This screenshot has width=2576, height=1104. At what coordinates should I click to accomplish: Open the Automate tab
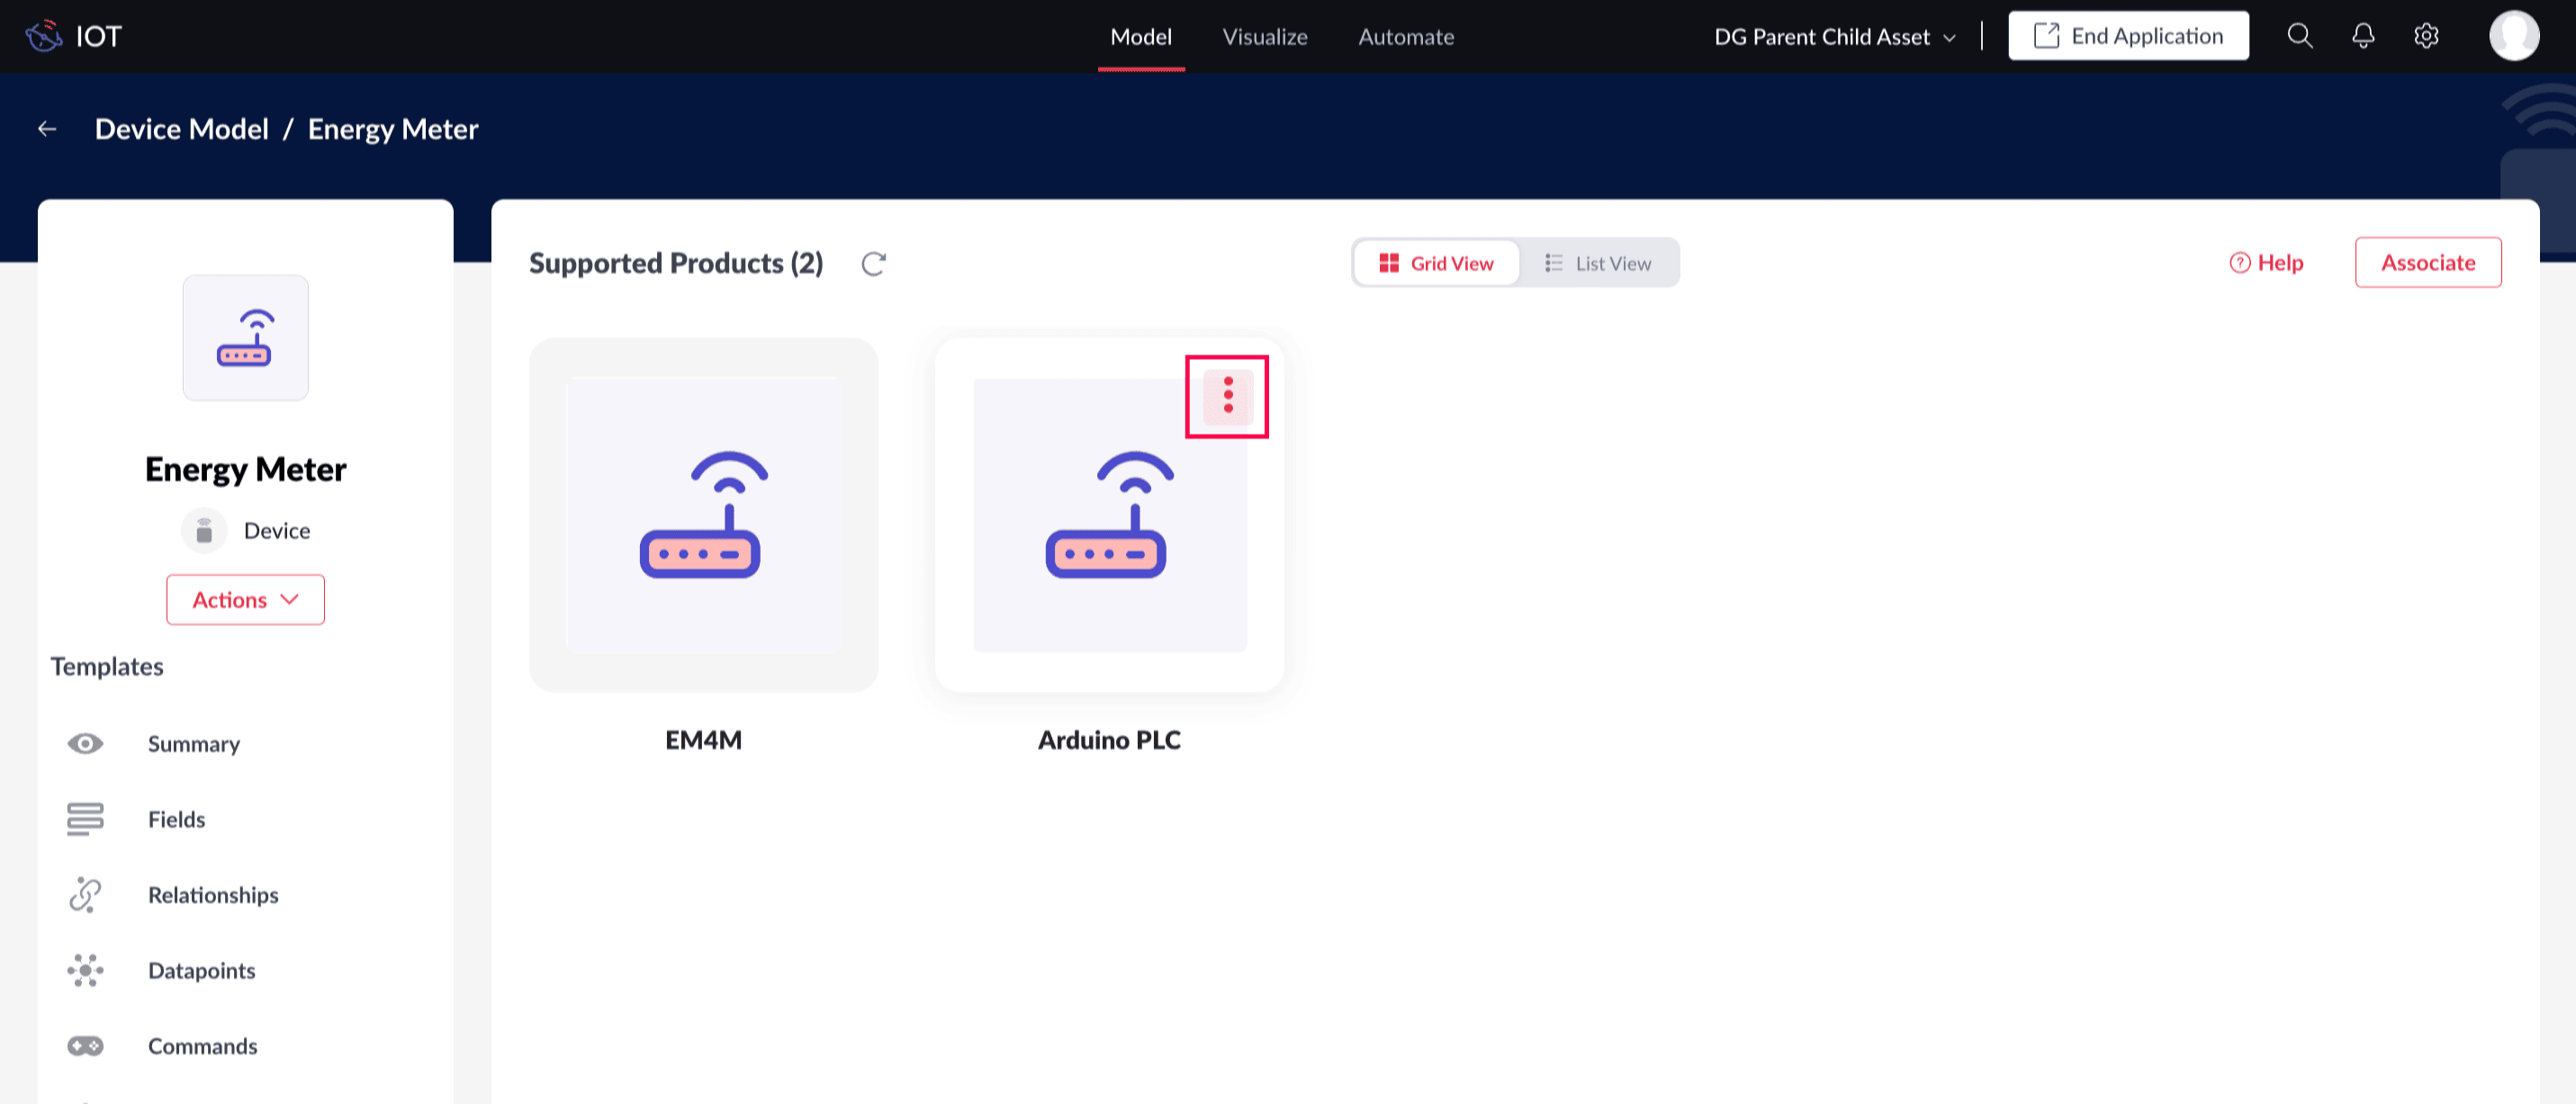[1405, 37]
